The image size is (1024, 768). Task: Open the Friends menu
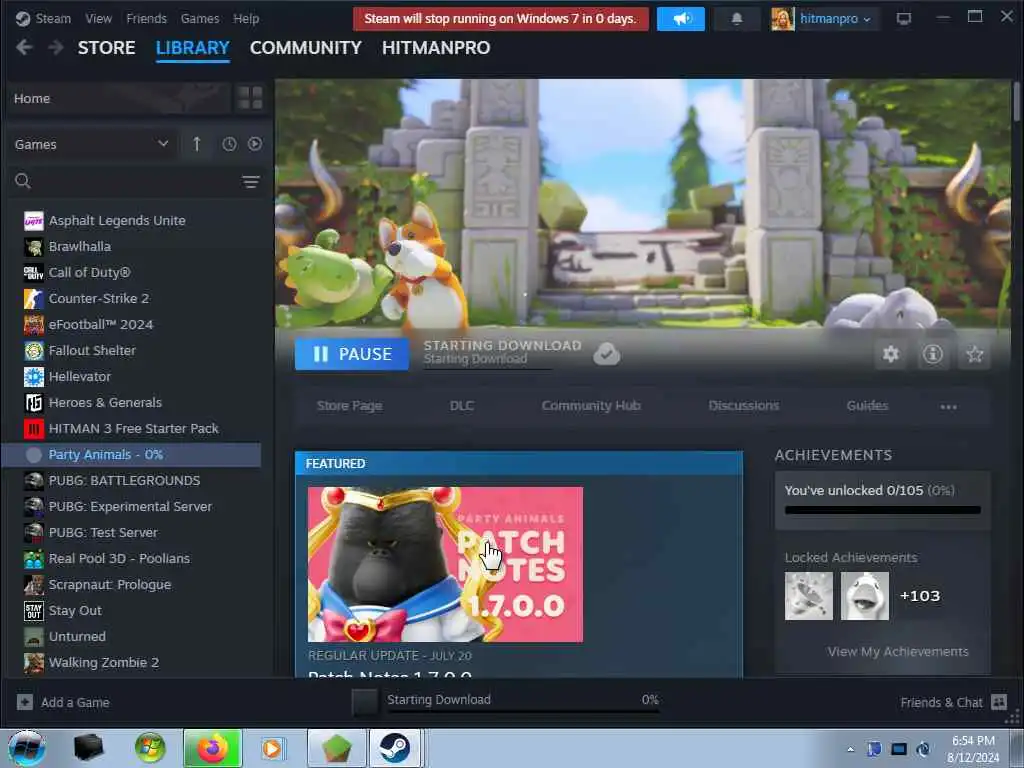tap(146, 19)
